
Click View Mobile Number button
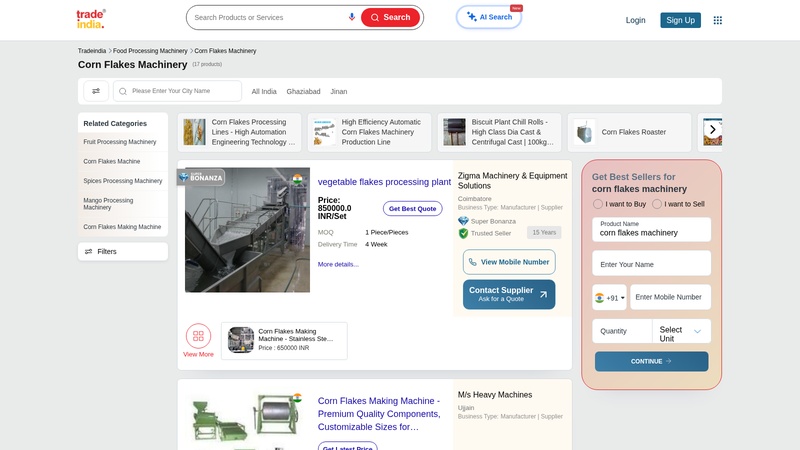click(x=509, y=262)
